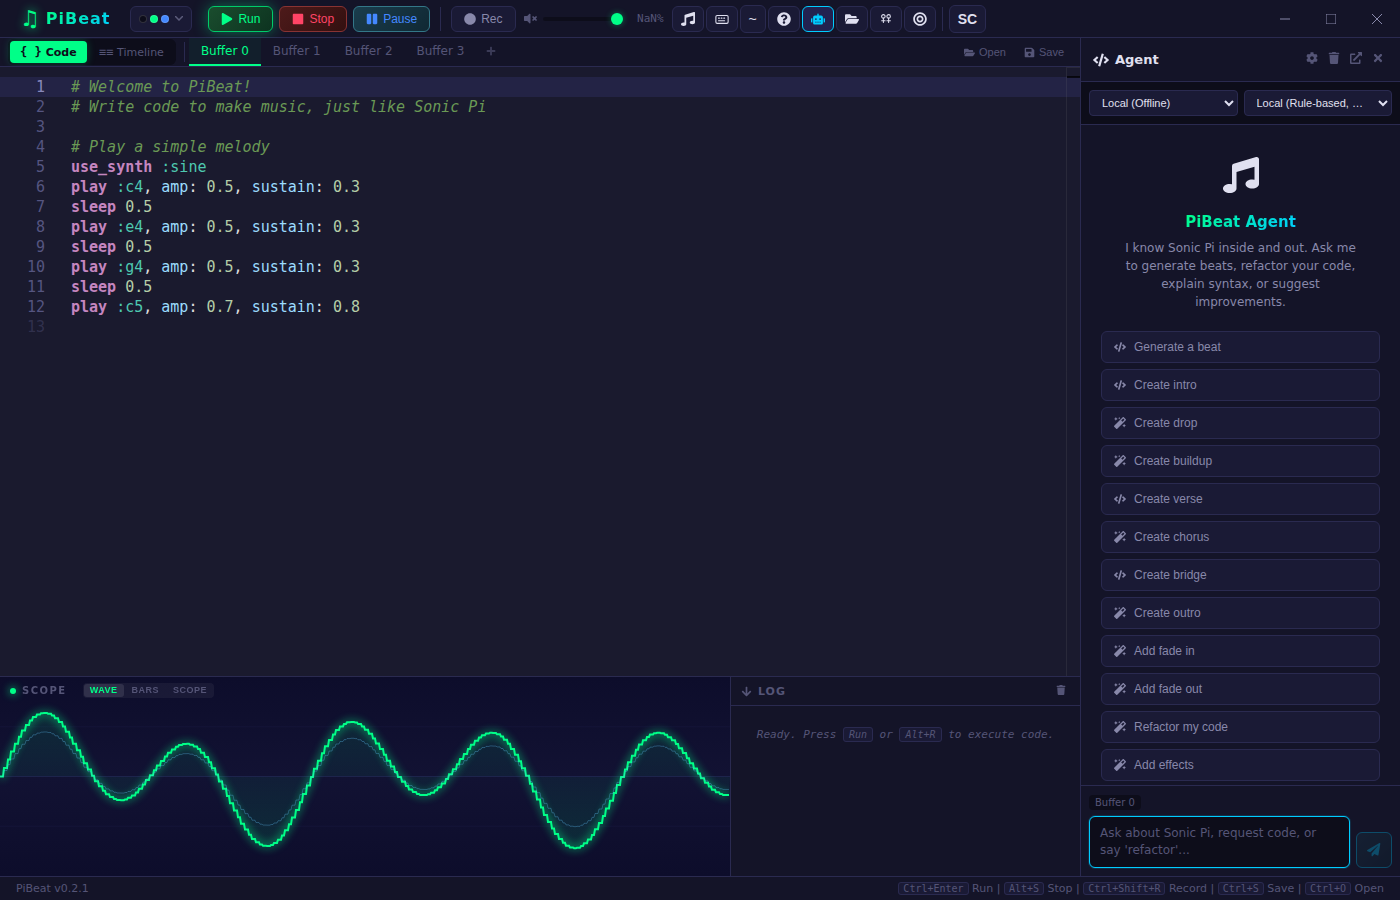Open the folder browser toolbar icon
The image size is (1400, 900).
pyautogui.click(x=851, y=19)
